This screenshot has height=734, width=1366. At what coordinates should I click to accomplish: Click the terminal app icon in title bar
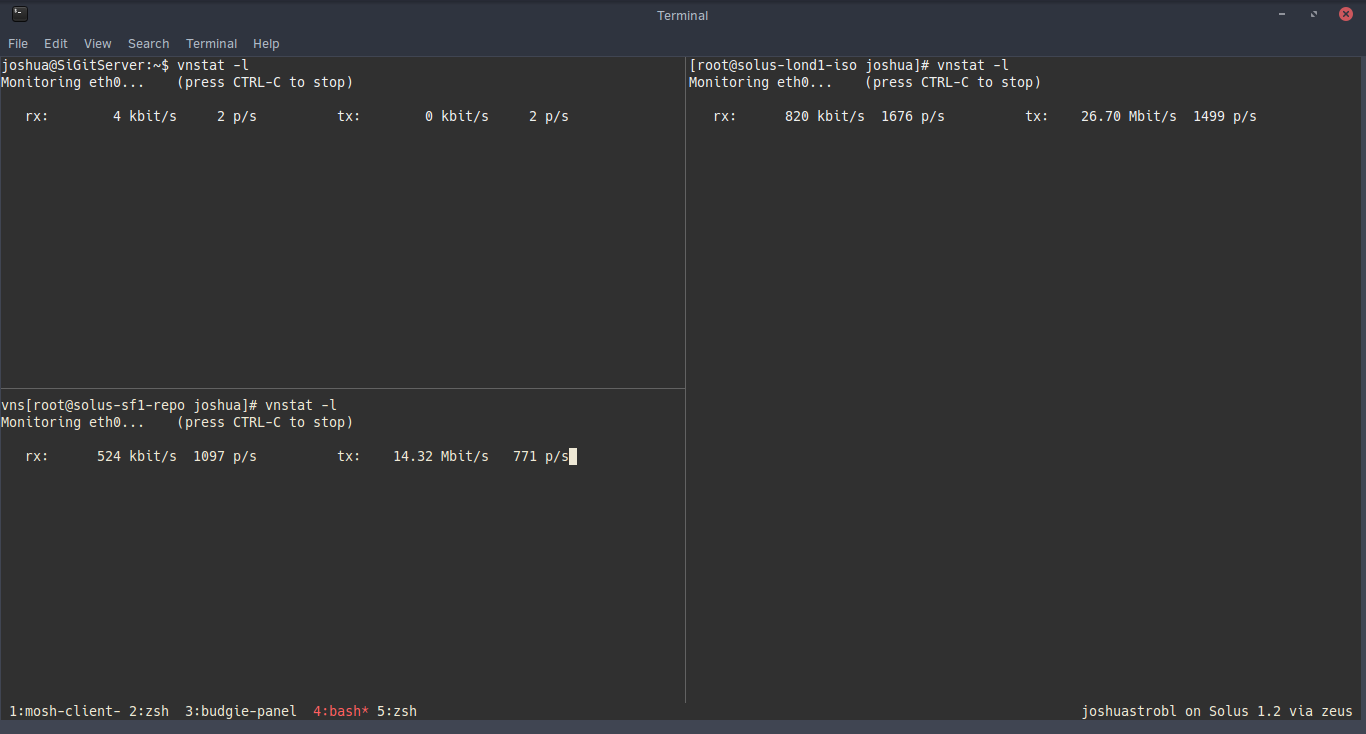pos(20,14)
